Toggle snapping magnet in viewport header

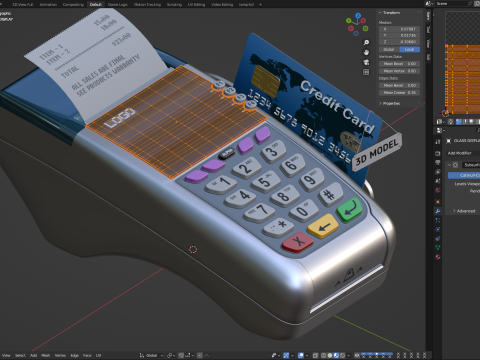pos(181,355)
